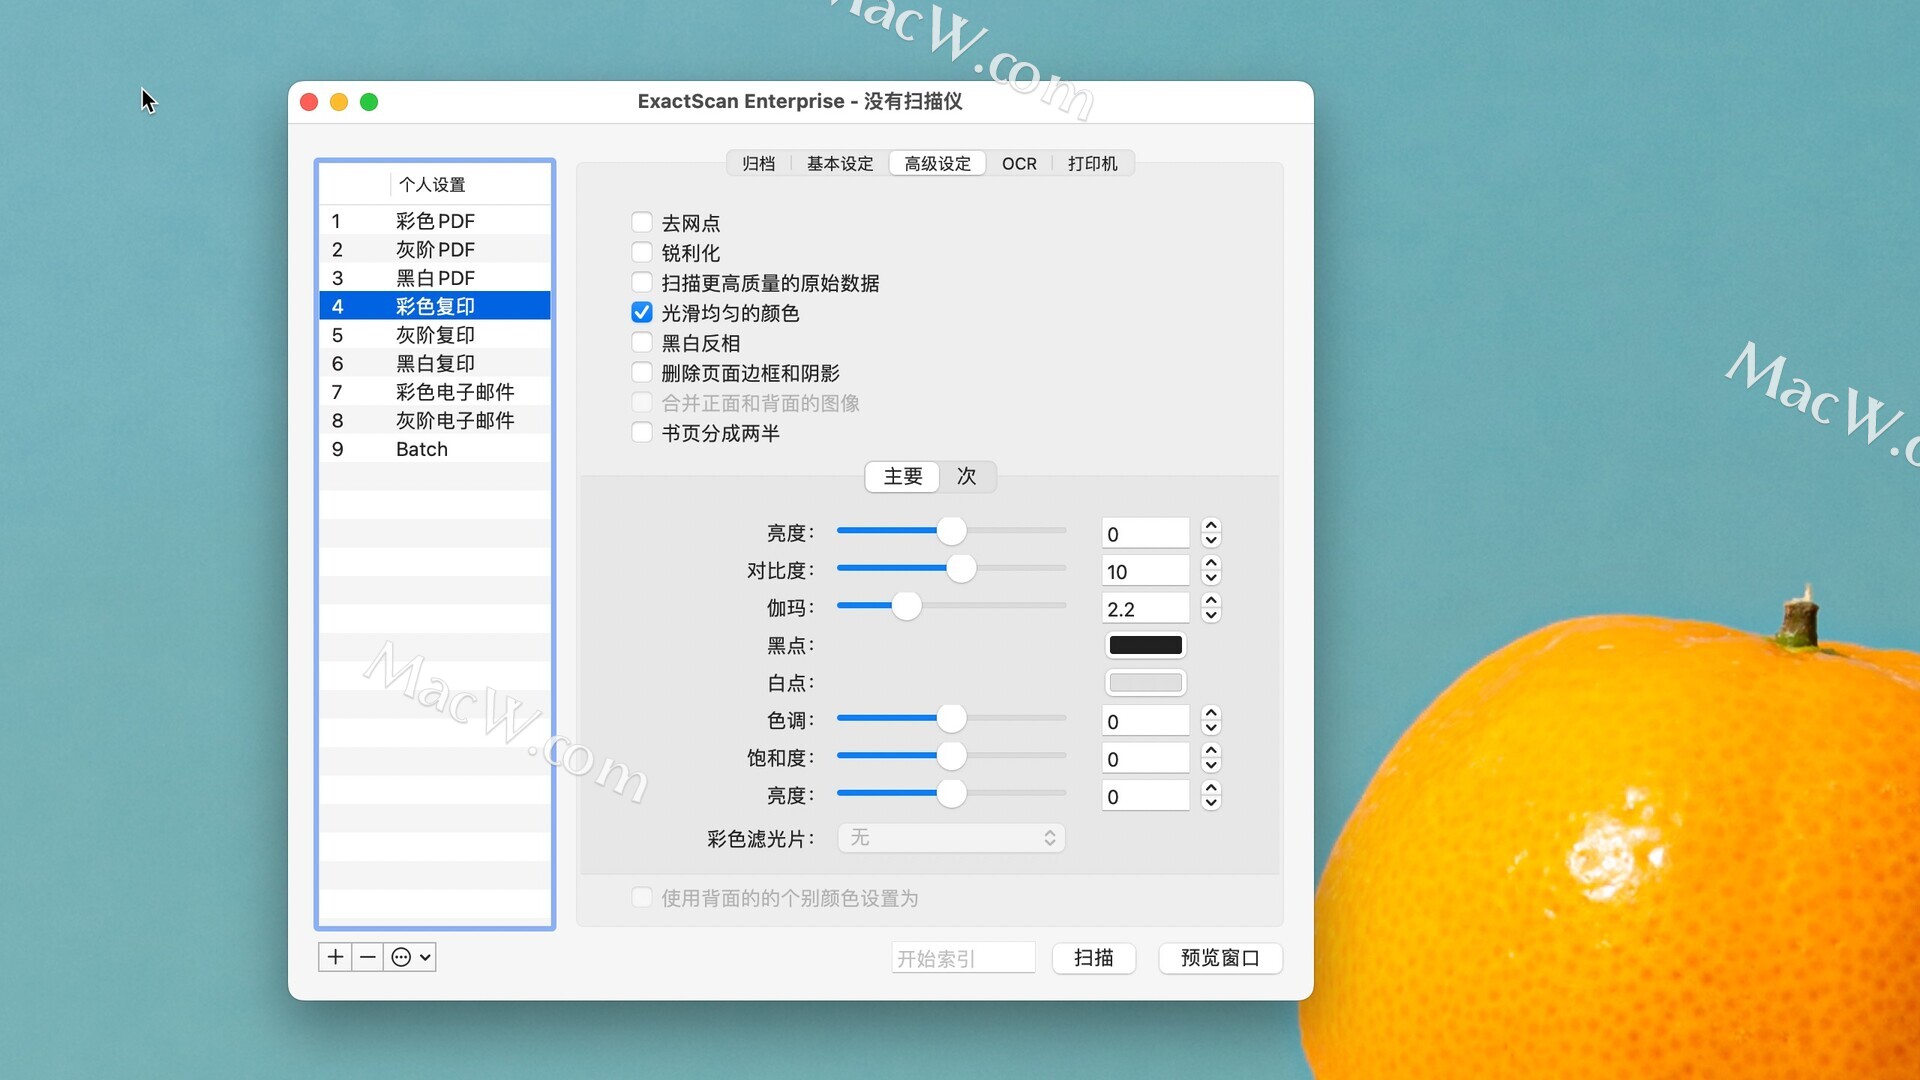
Task: Minimize the ExactScan window
Action: [339, 102]
